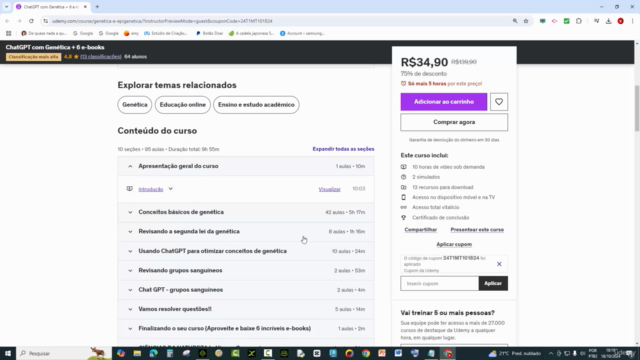Open the Genética related topic chip
The height and width of the screenshot is (360, 640).
(x=135, y=105)
